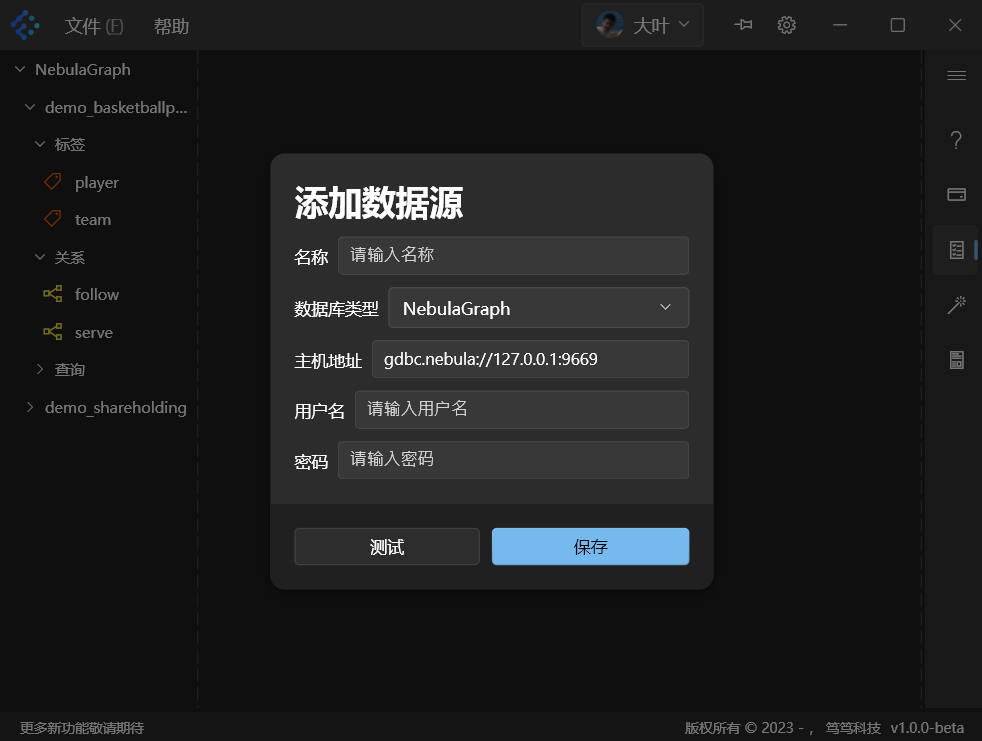
Task: Focus the 用户名 username field
Action: pyautogui.click(x=522, y=410)
